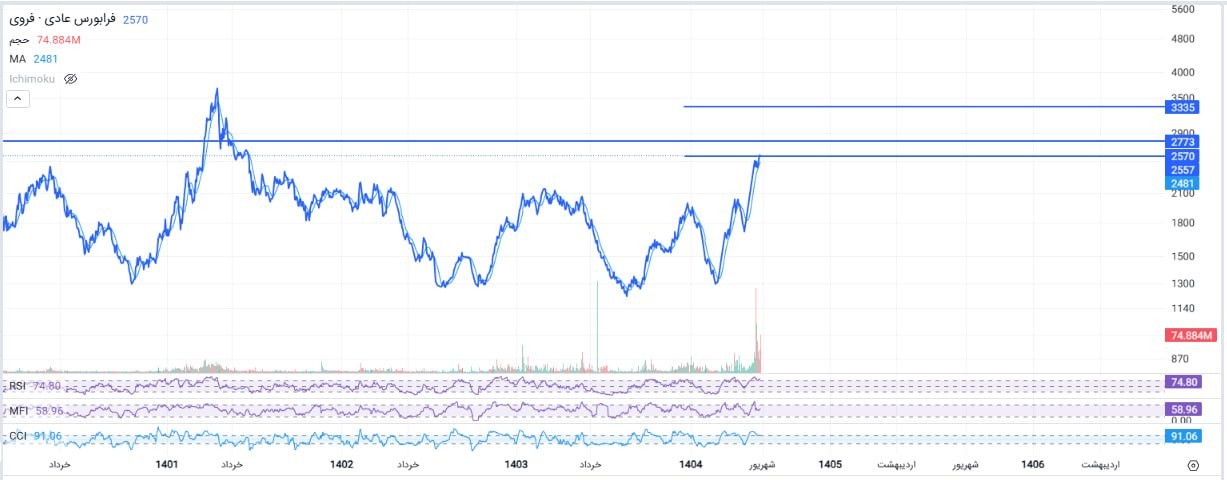Click the 1405 year label on time axis
This screenshot has height=480, width=1227.
[830, 464]
